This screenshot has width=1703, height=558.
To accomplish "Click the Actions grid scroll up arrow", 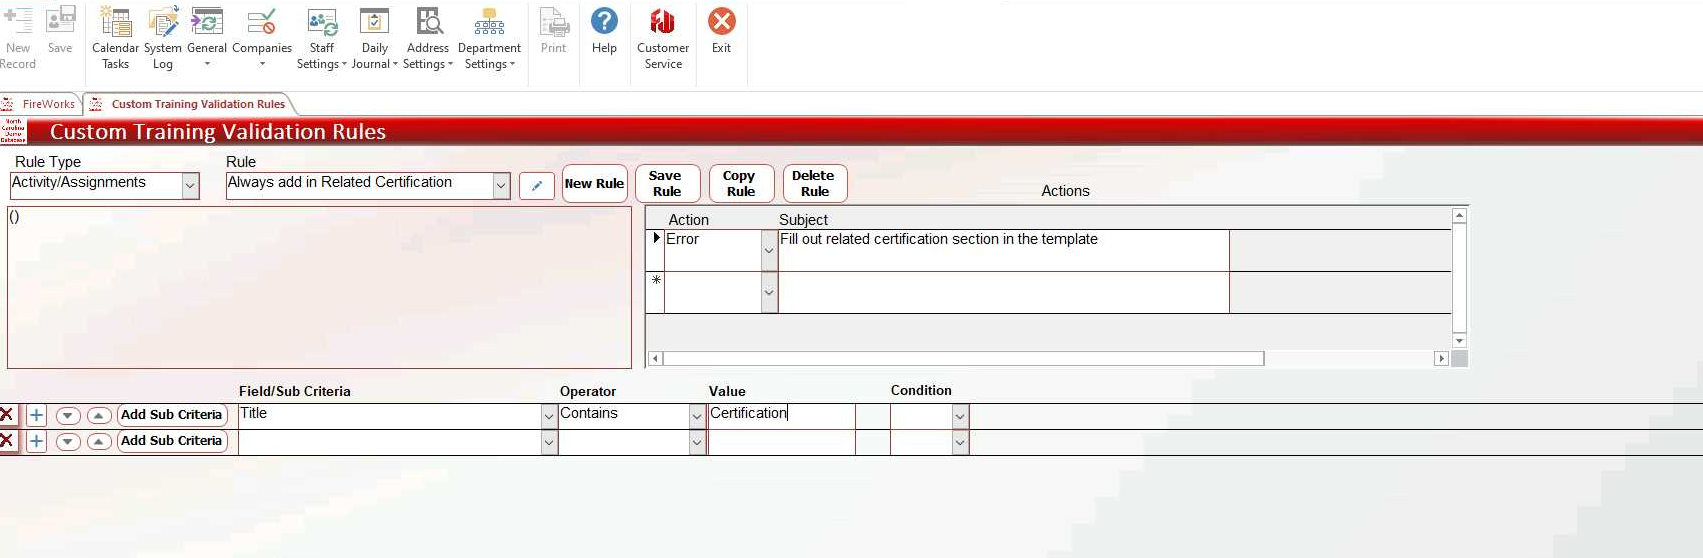I will point(1459,216).
